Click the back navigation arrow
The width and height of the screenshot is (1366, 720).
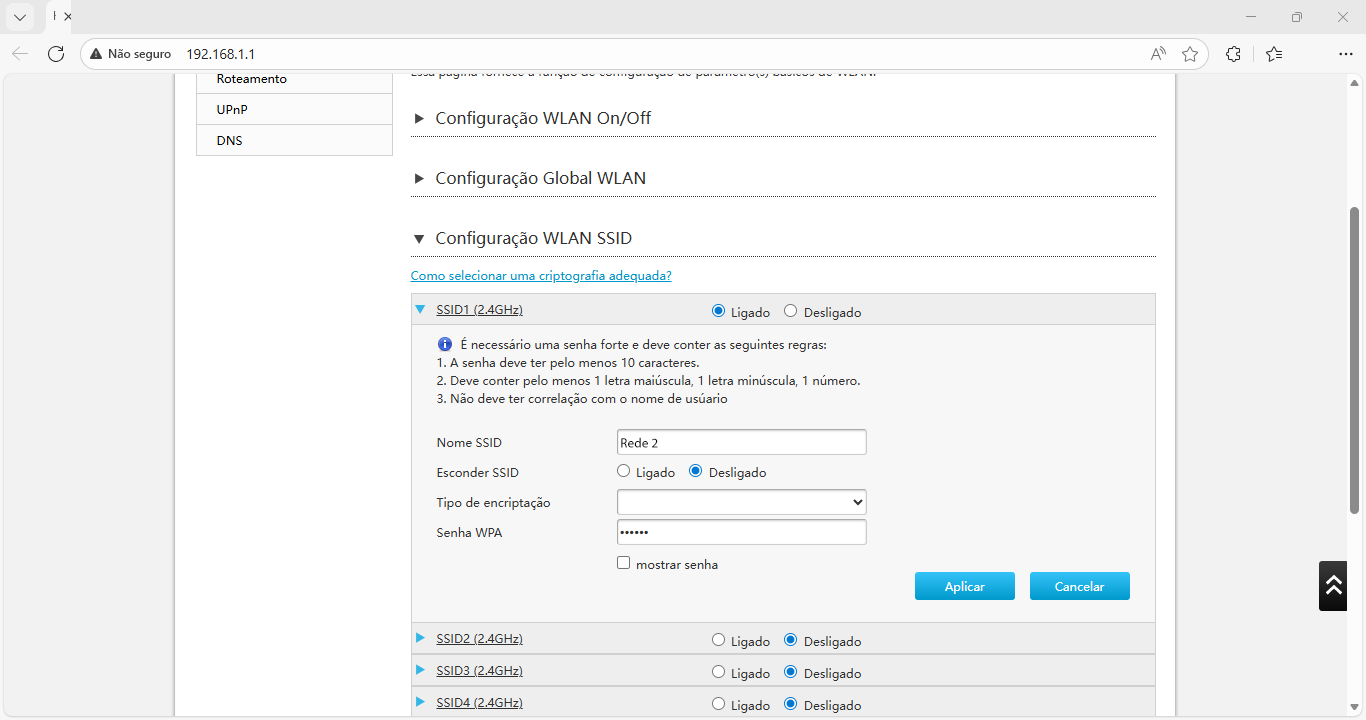(20, 54)
